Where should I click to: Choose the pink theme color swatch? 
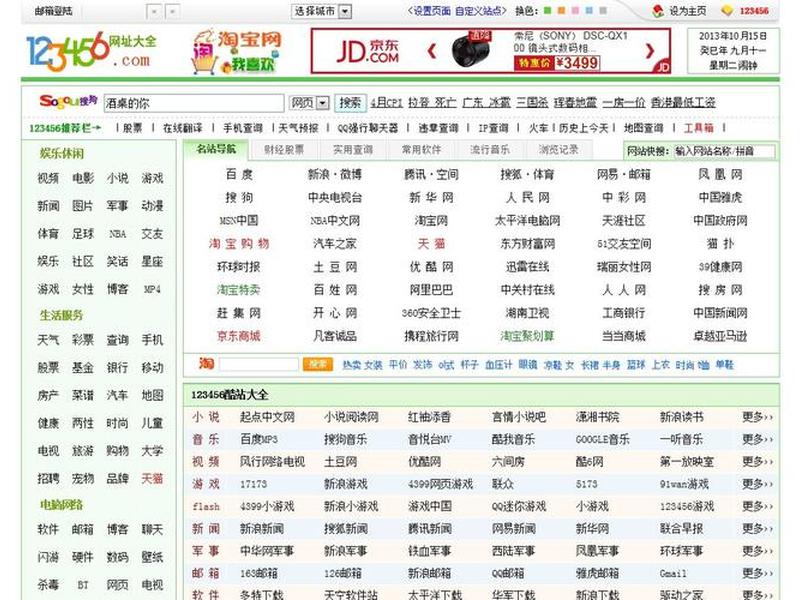tap(575, 11)
